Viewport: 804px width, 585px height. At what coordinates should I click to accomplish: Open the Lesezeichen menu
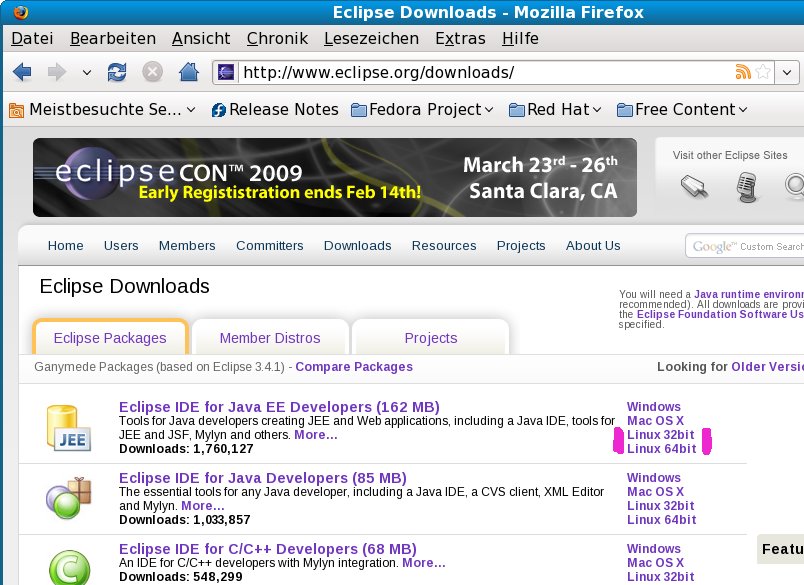pos(371,39)
